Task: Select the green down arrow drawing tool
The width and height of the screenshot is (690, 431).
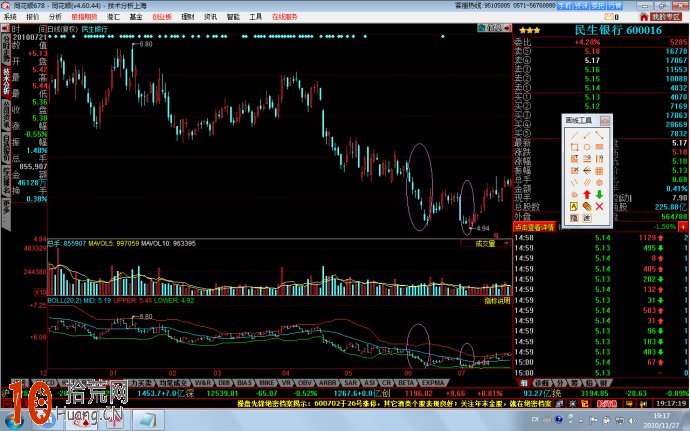Action: (599, 194)
